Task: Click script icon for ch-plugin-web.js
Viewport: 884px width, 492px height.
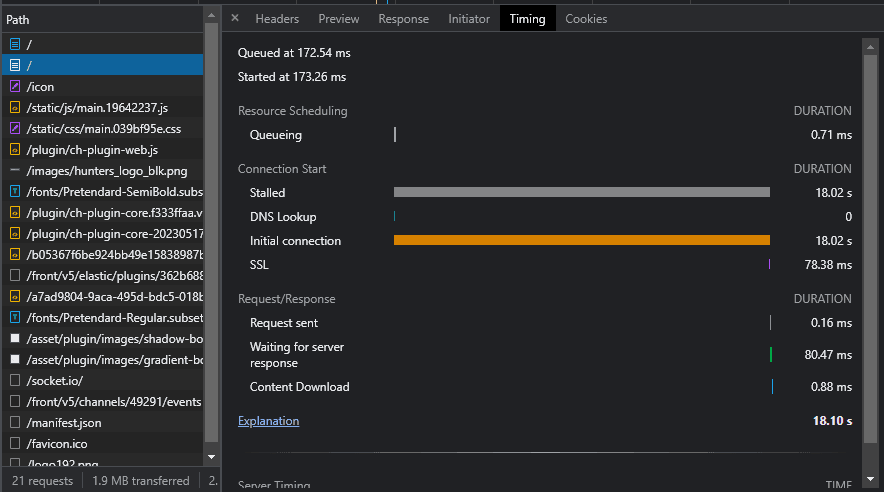Action: click(14, 150)
